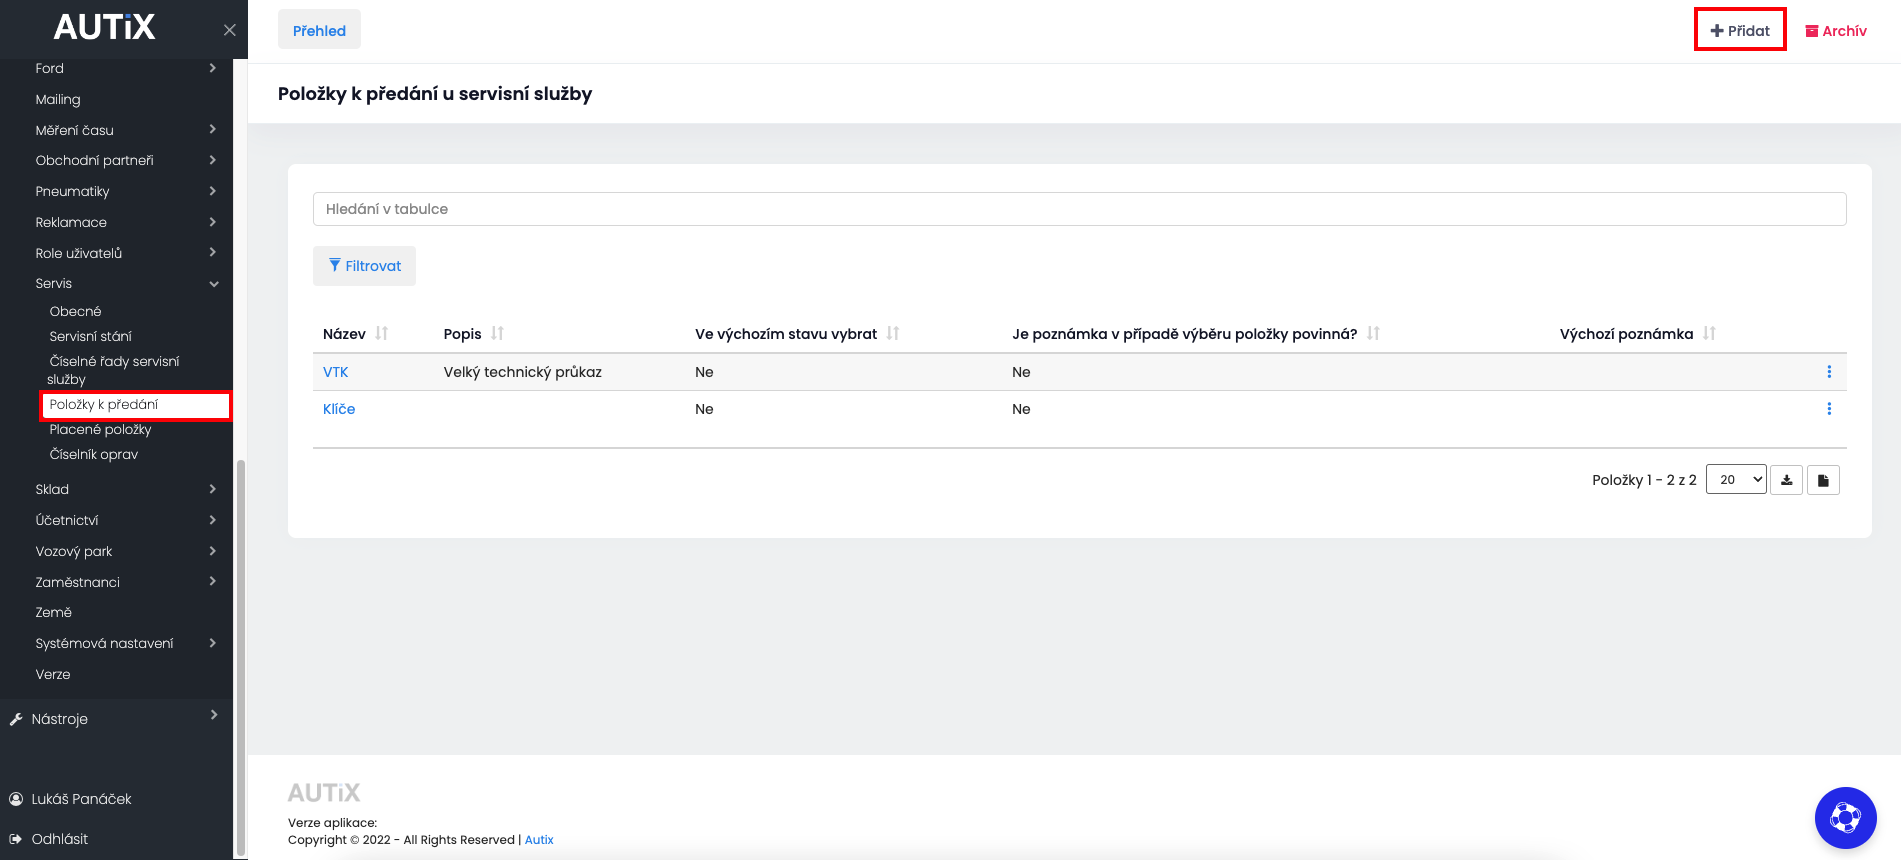Close the sidebar with the X icon

tap(230, 30)
